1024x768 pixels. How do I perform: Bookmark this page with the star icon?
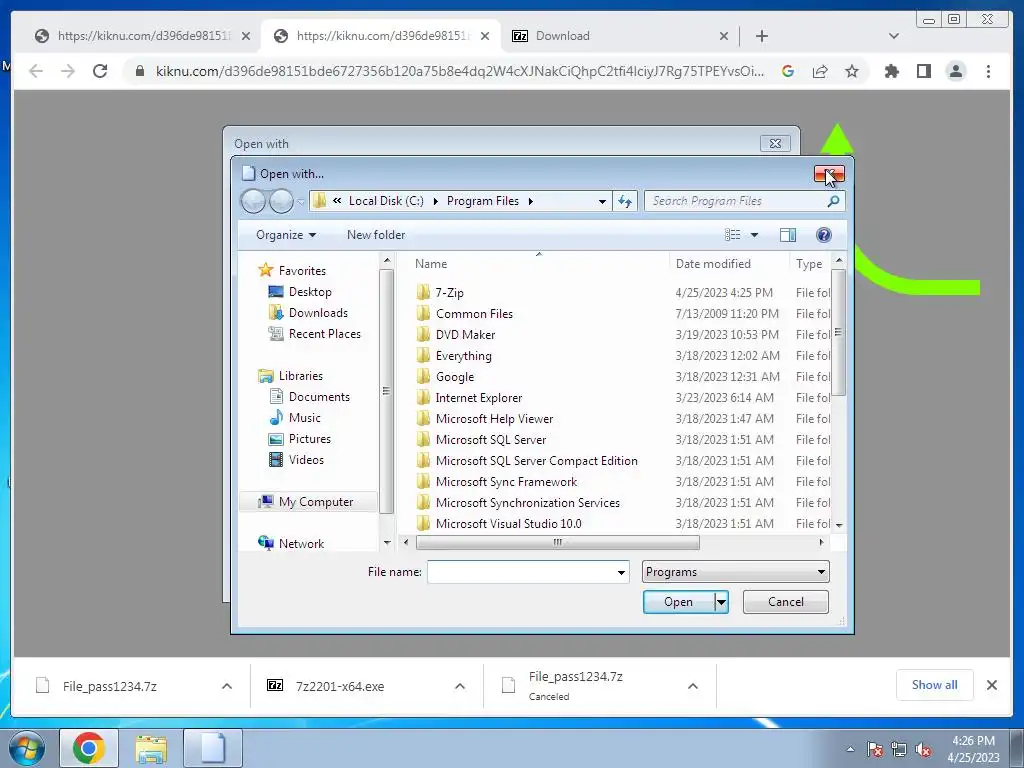(x=852, y=71)
